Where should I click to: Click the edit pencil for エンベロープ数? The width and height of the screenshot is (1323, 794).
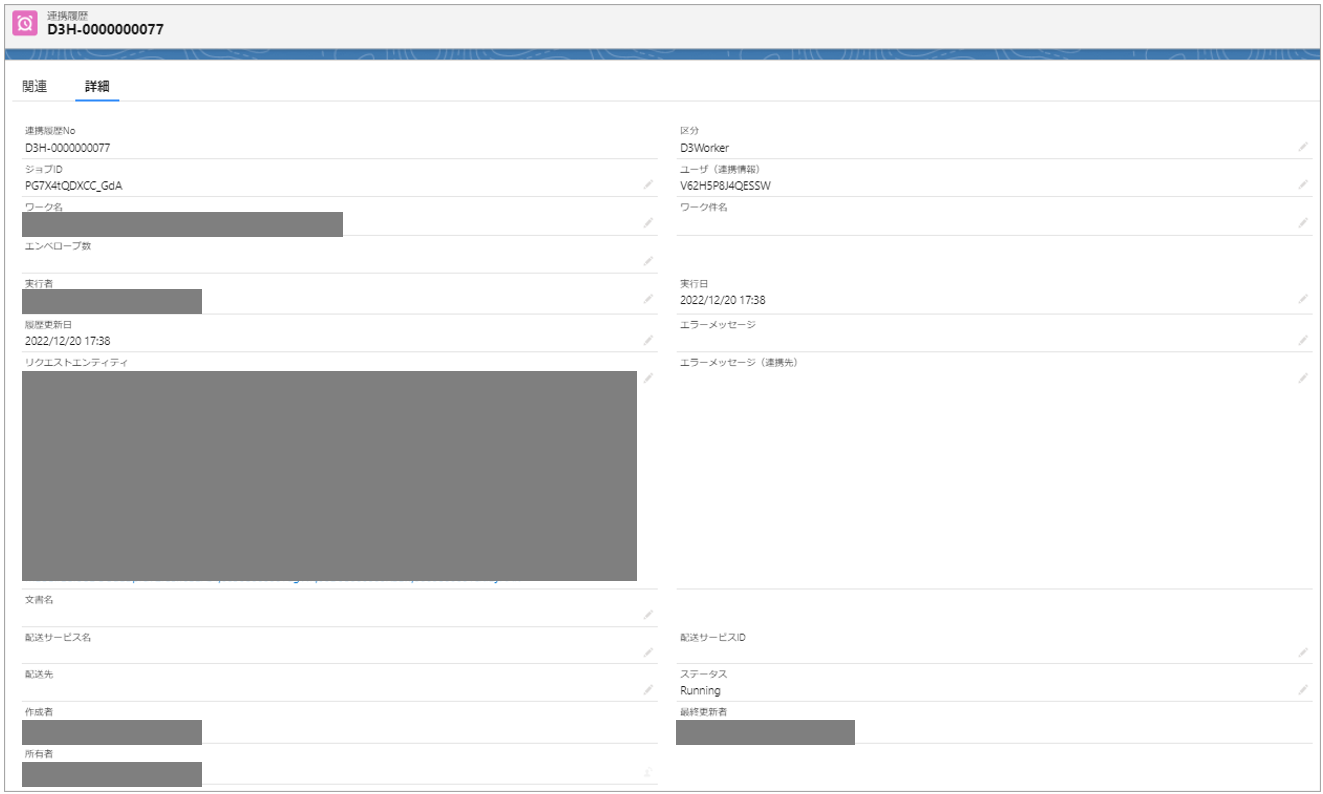point(648,261)
